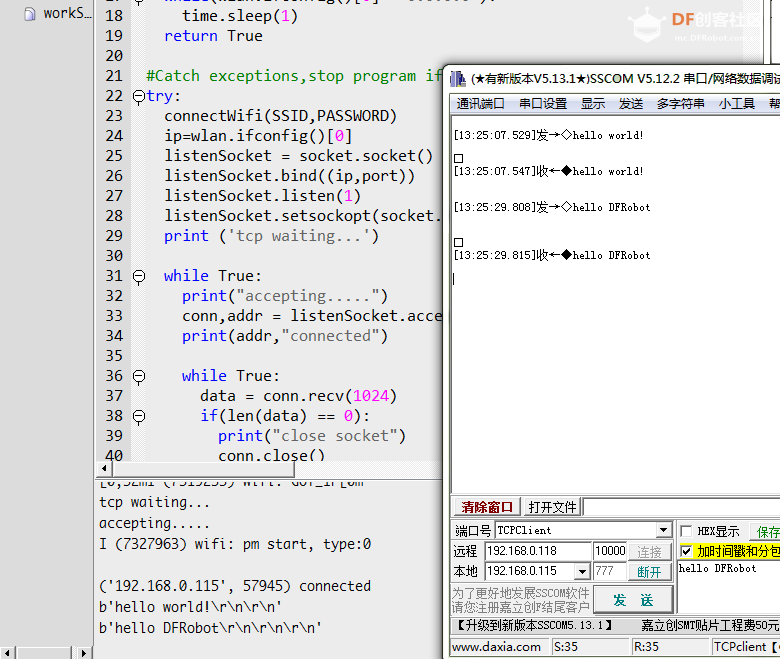Click the 打开文件 button

552,507
